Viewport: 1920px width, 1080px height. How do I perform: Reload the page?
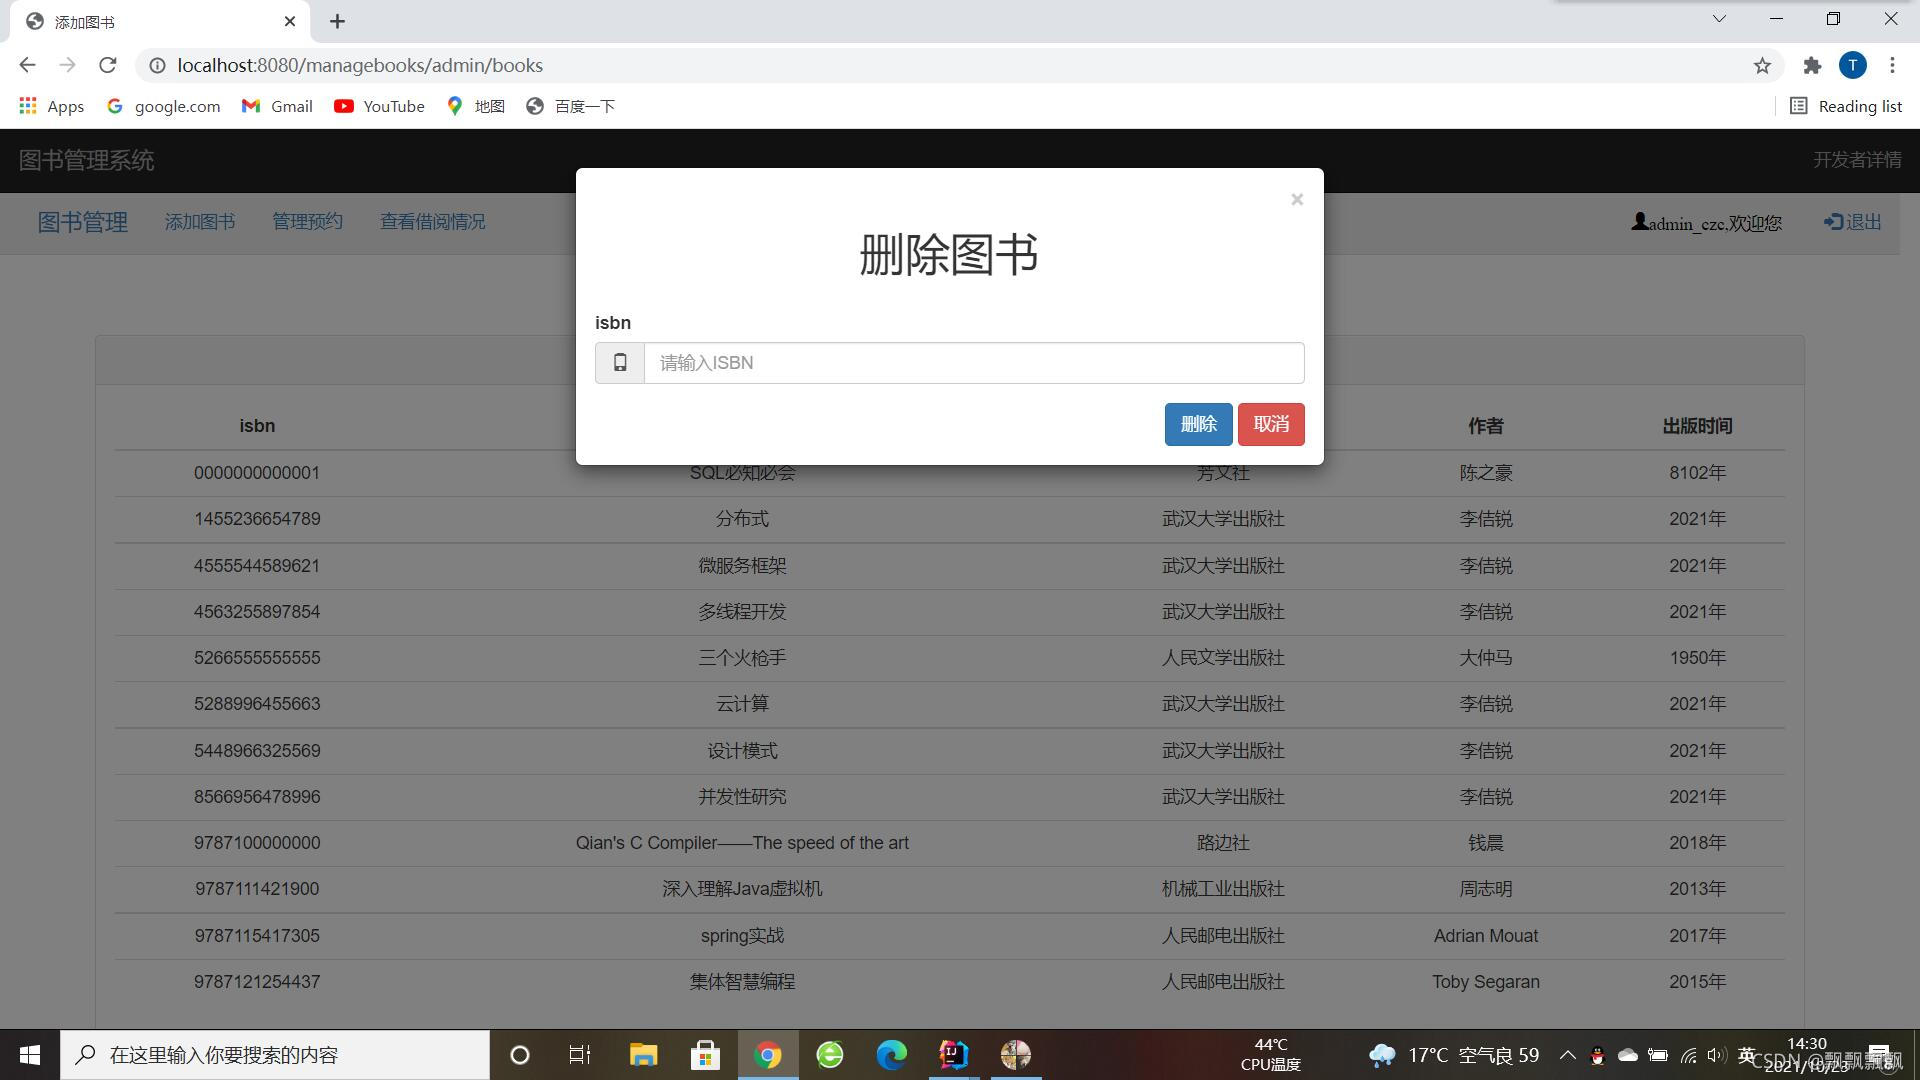(108, 66)
